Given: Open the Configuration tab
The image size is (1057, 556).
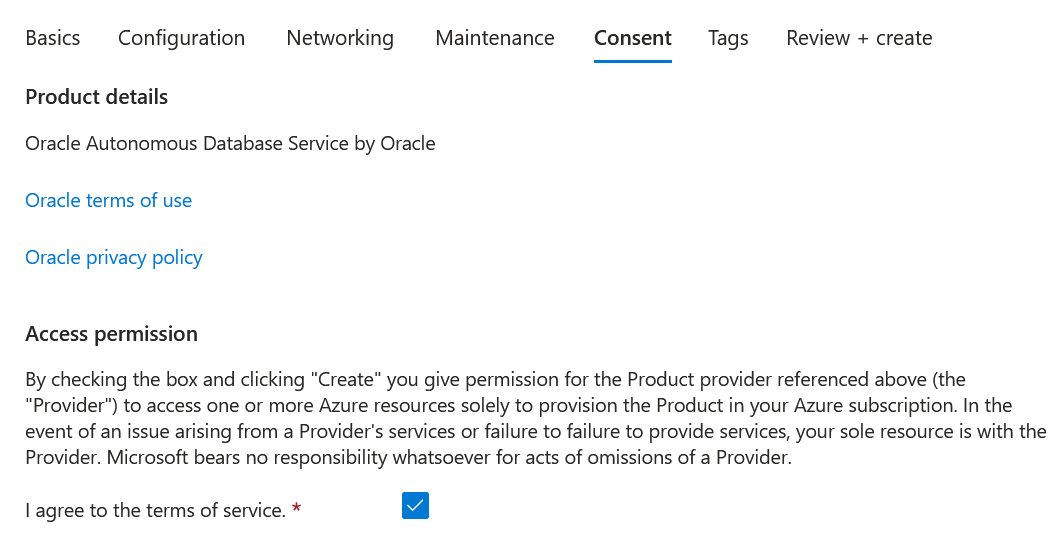Looking at the screenshot, I should 181,38.
